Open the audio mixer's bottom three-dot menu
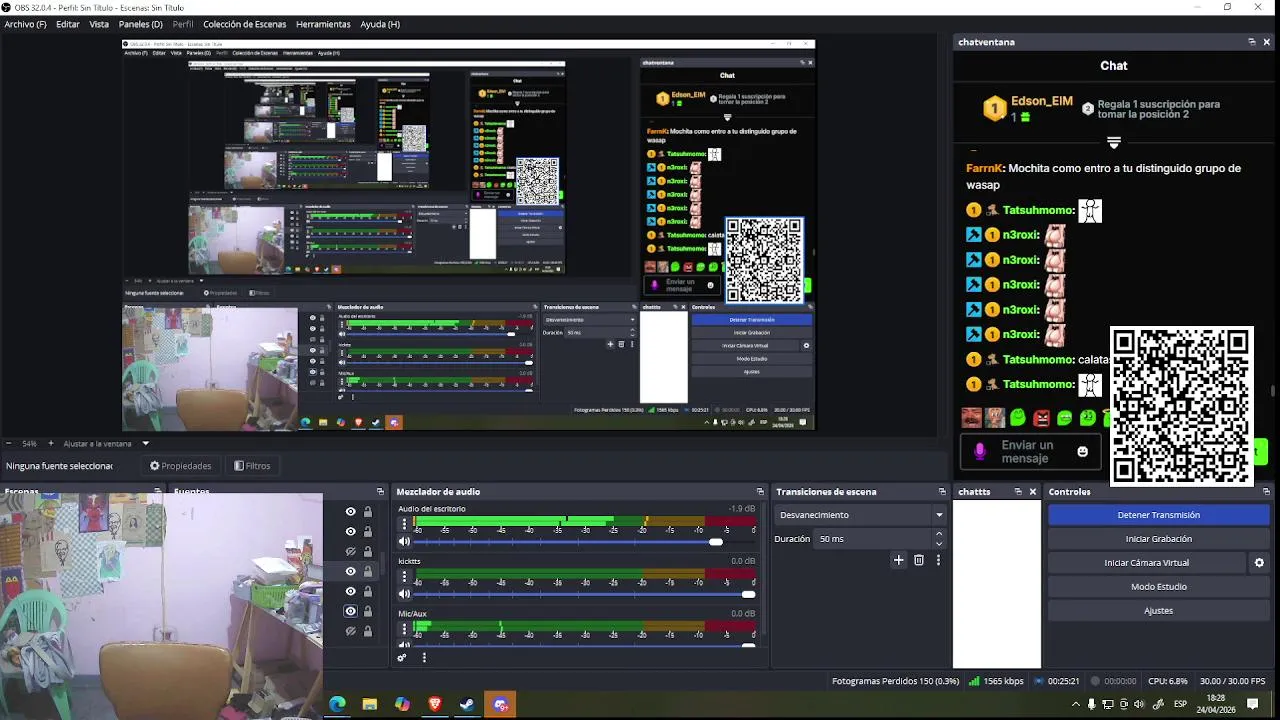 (x=424, y=657)
